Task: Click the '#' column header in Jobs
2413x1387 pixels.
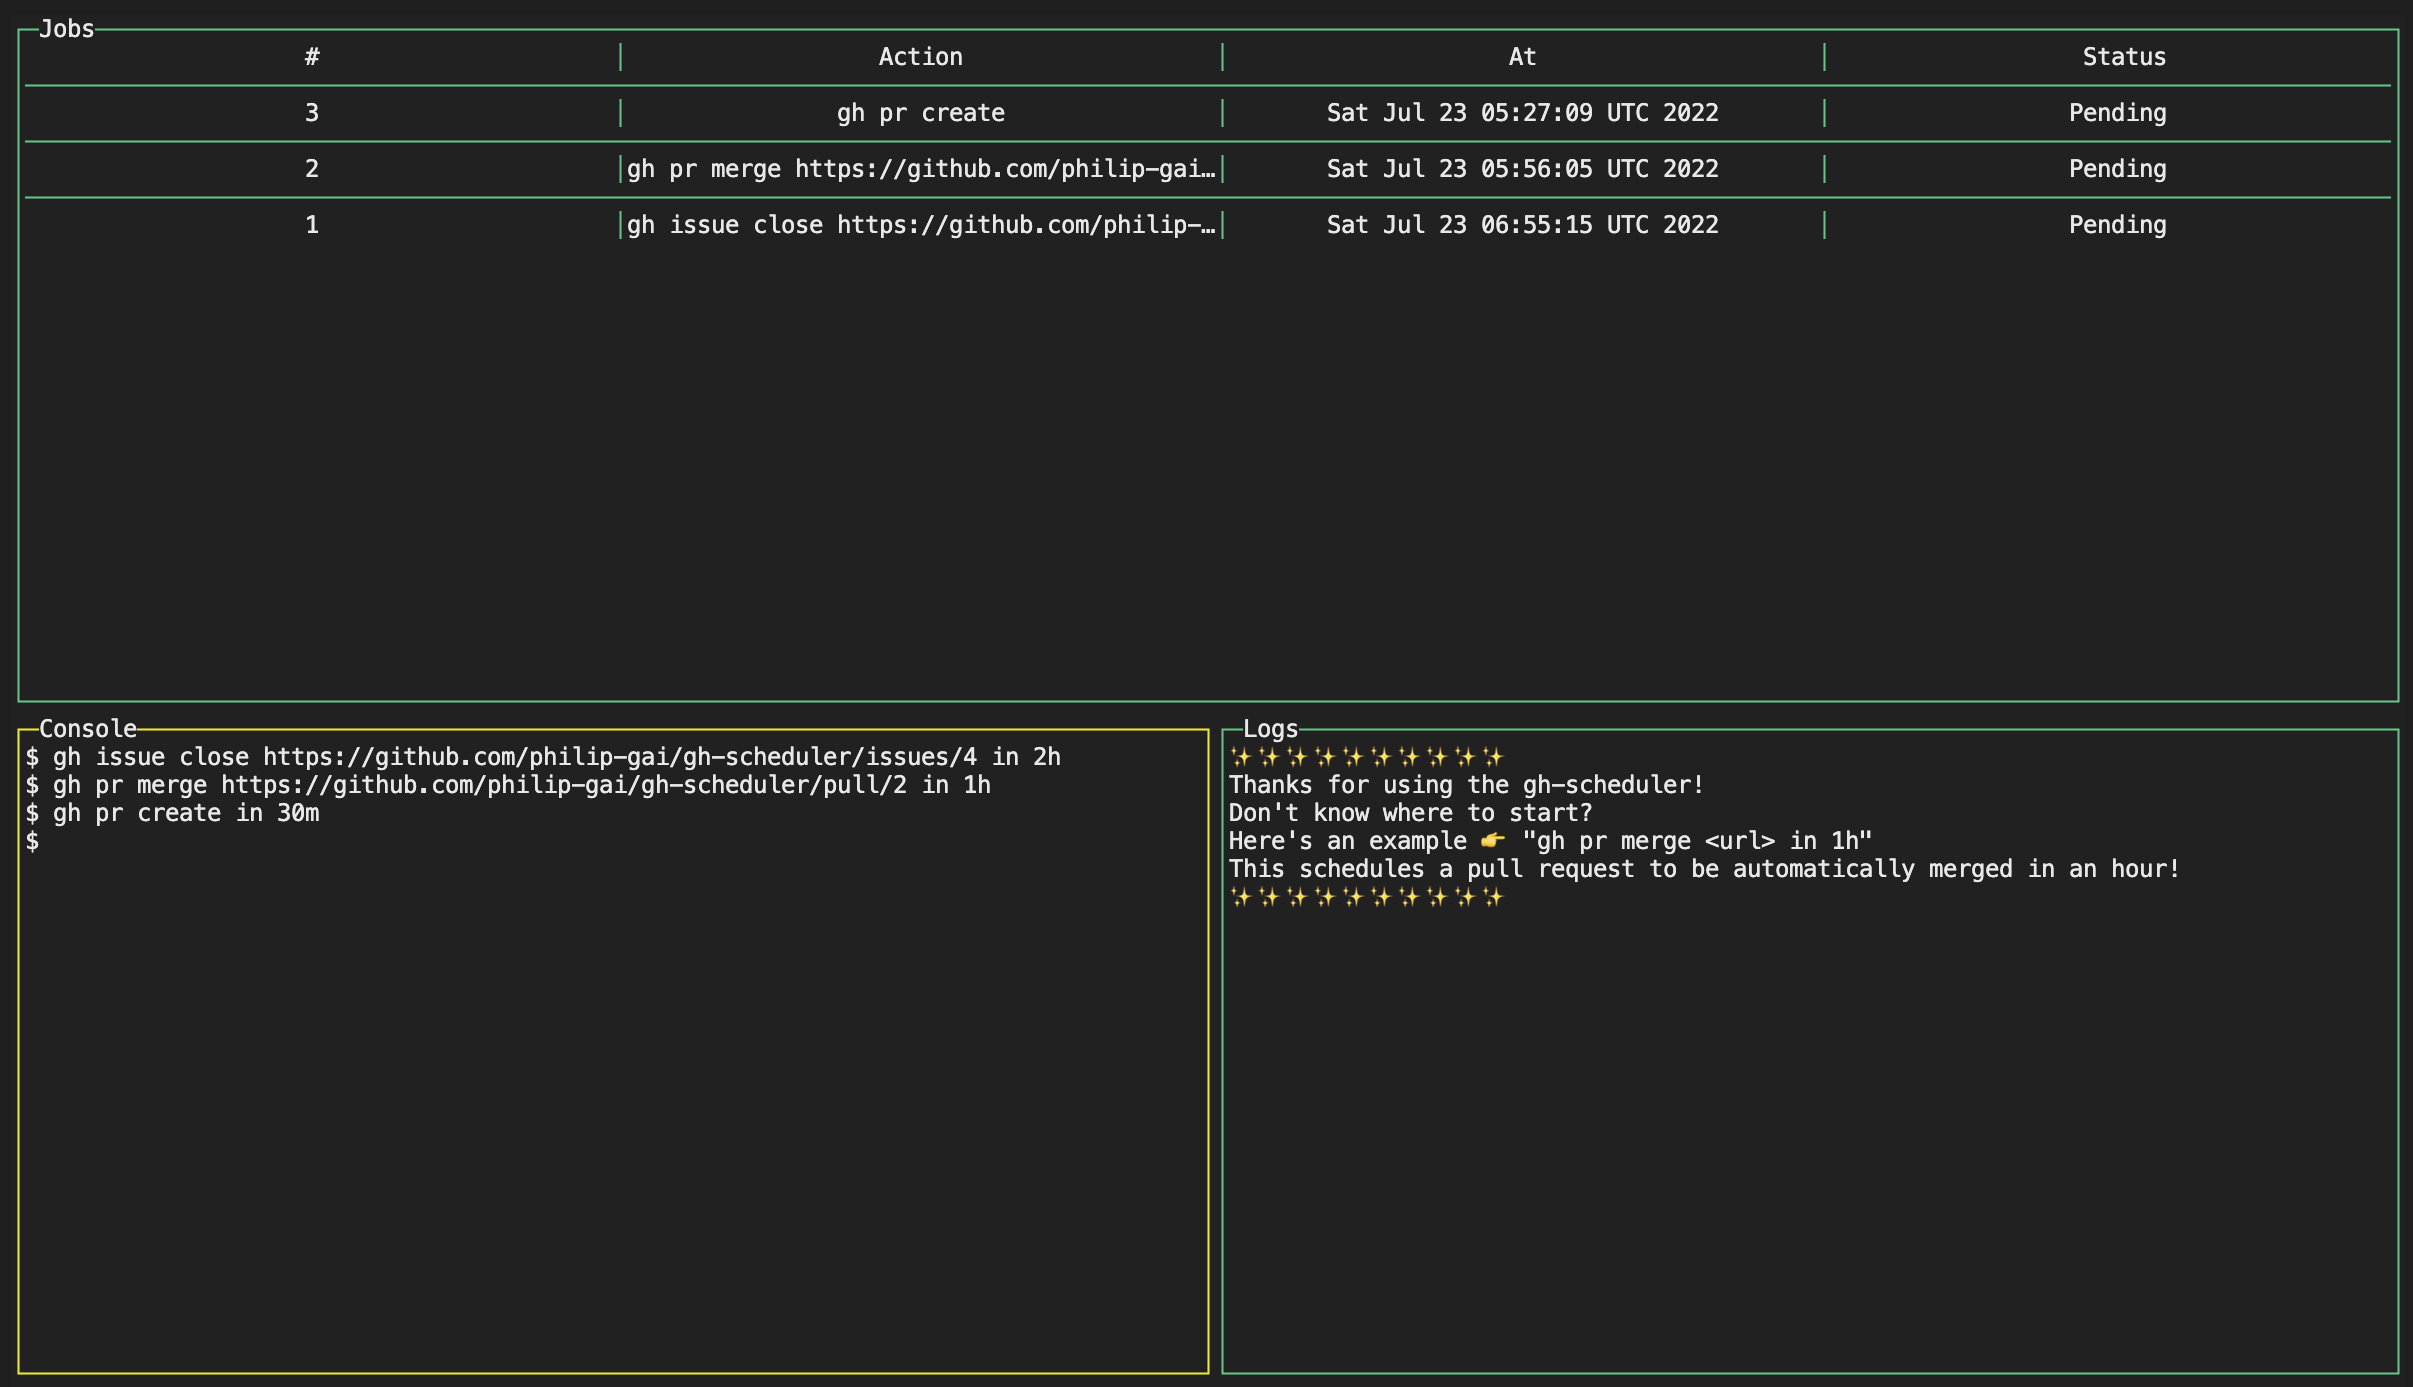Action: coord(313,57)
